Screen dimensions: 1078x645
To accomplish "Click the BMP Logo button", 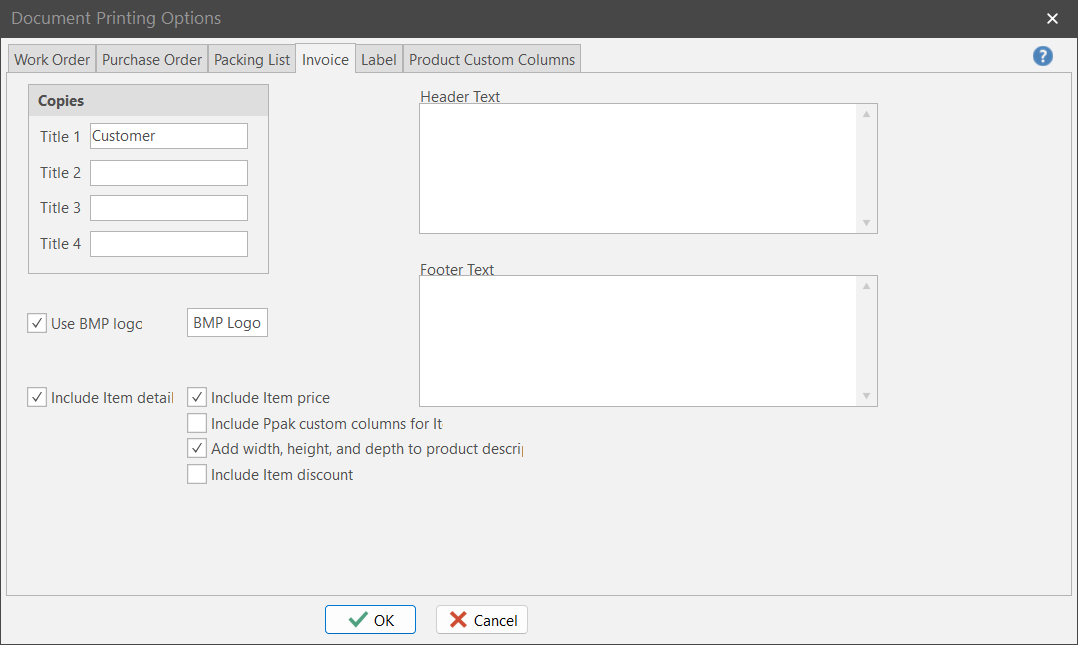I will 227,323.
